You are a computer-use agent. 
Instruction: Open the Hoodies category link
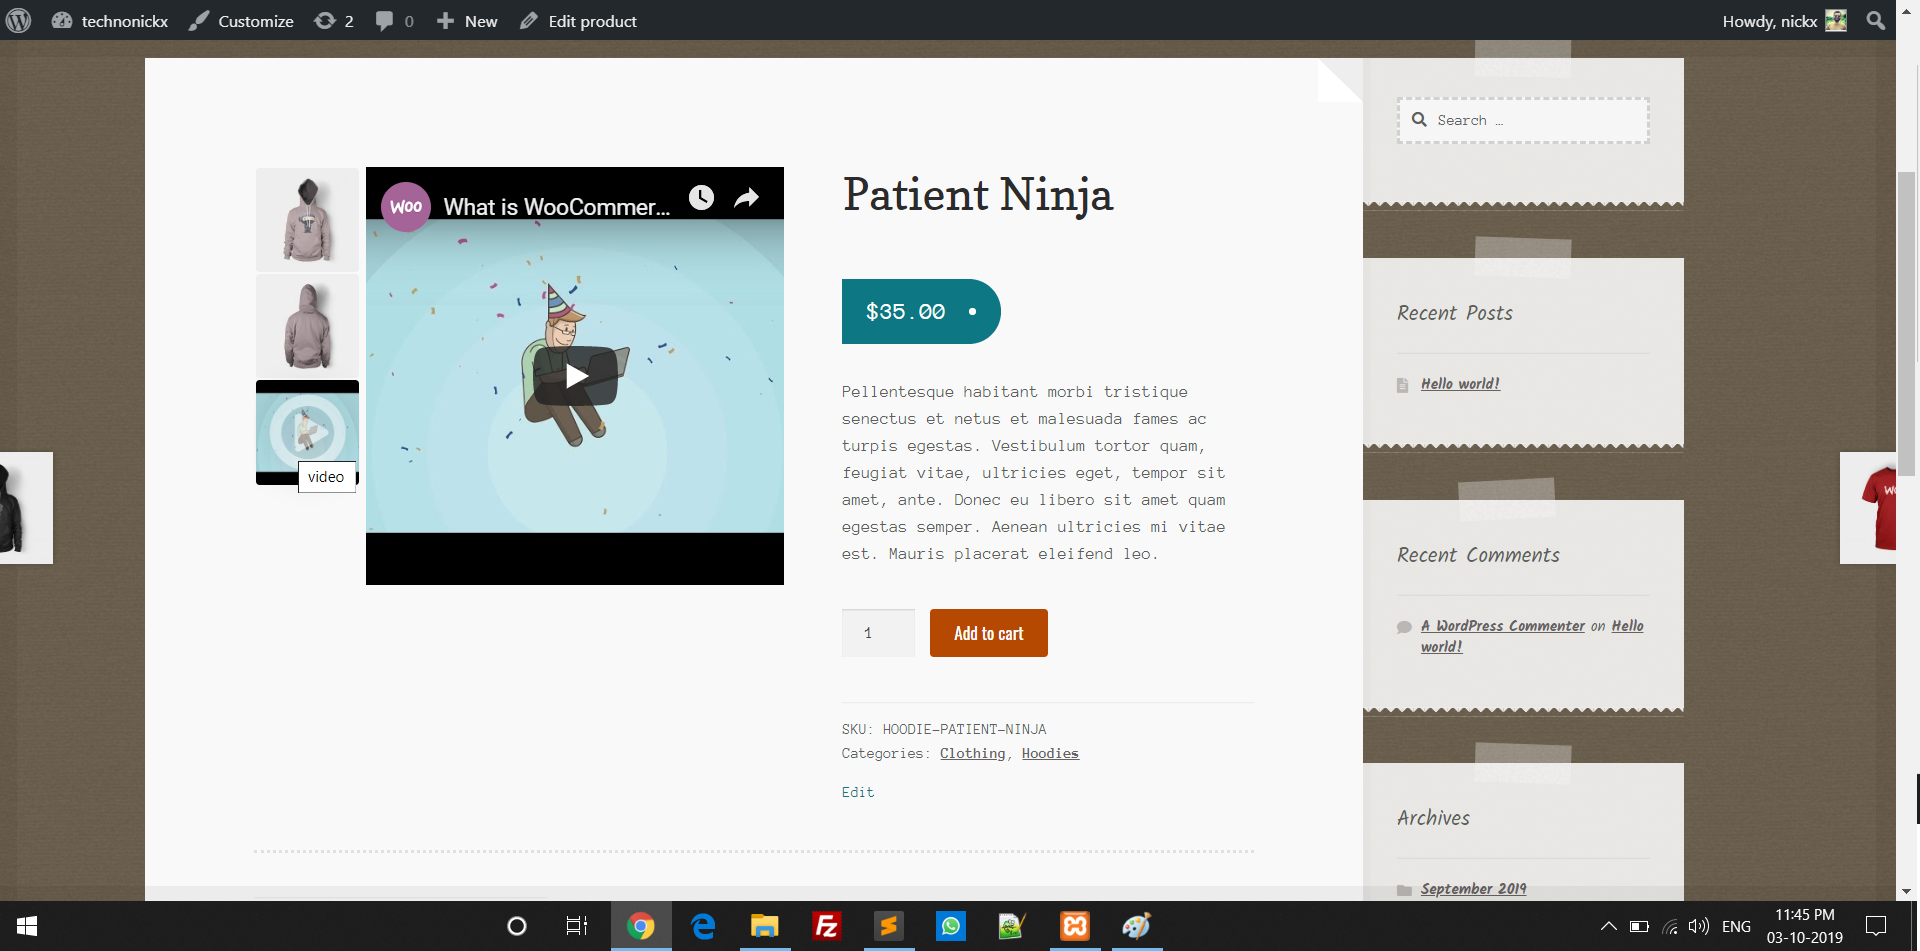pos(1050,753)
